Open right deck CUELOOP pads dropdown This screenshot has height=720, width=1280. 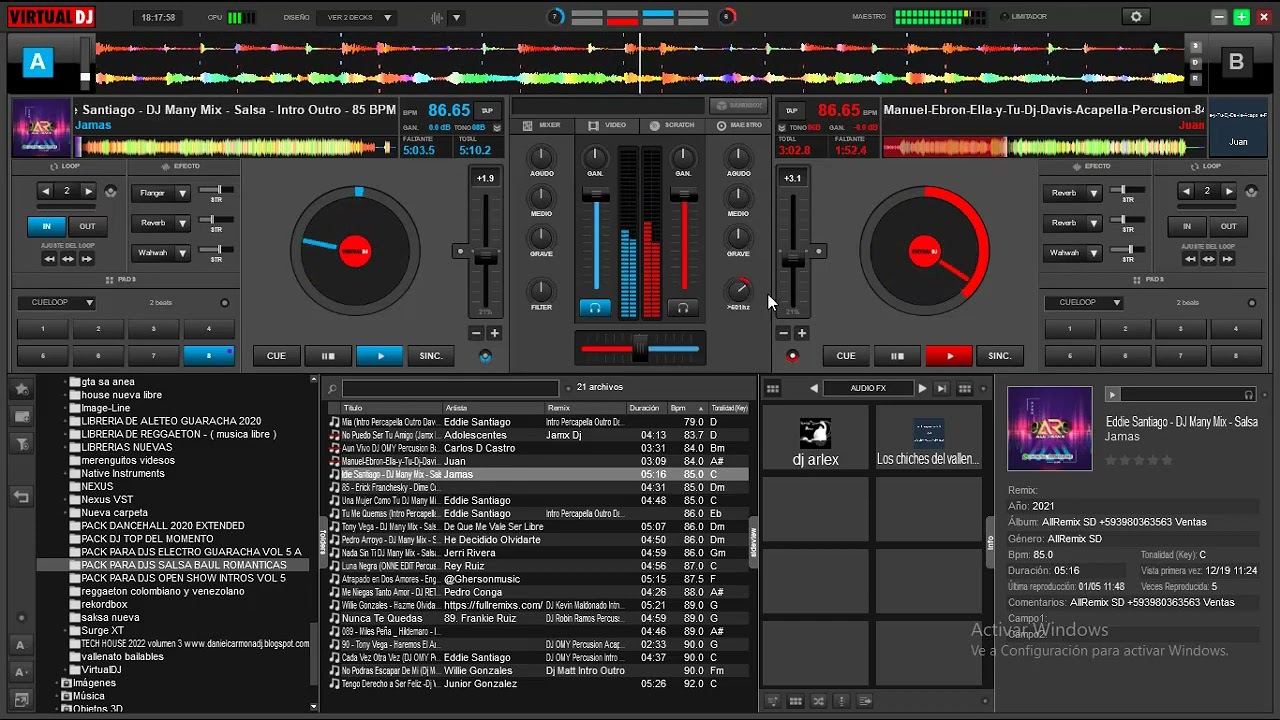pyautogui.click(x=1083, y=302)
